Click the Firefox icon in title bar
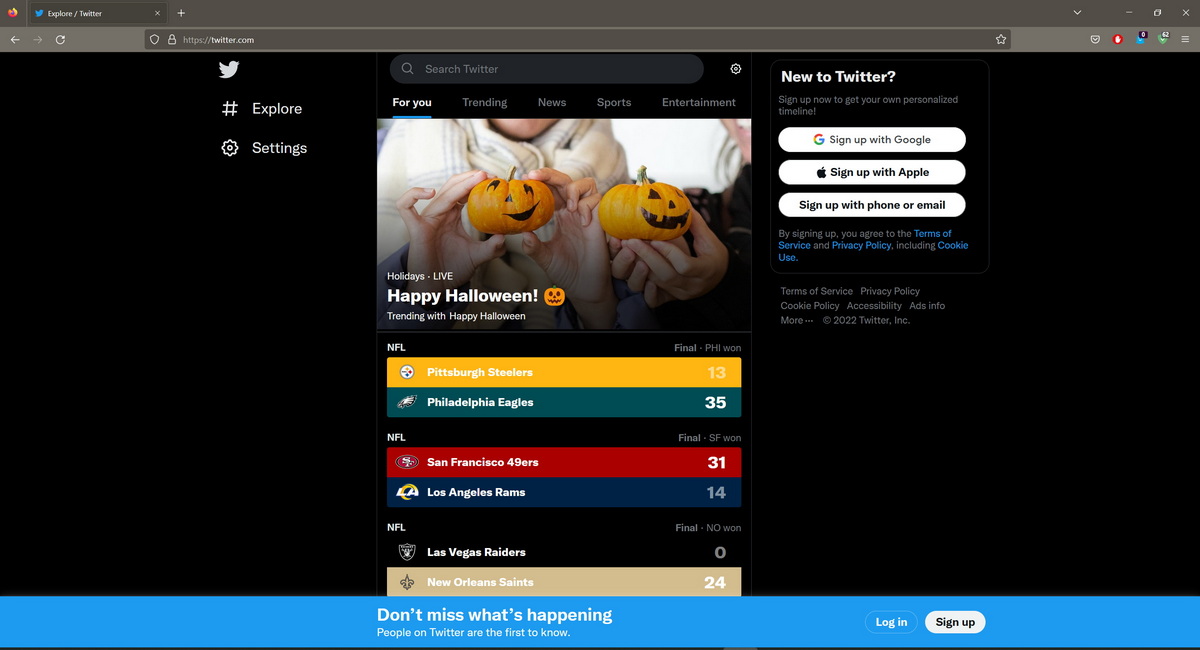 (x=12, y=13)
